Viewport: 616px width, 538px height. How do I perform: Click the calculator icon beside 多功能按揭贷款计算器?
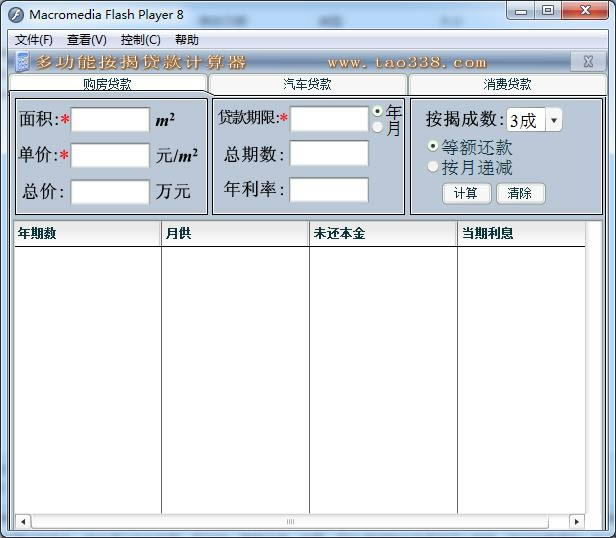(22, 62)
